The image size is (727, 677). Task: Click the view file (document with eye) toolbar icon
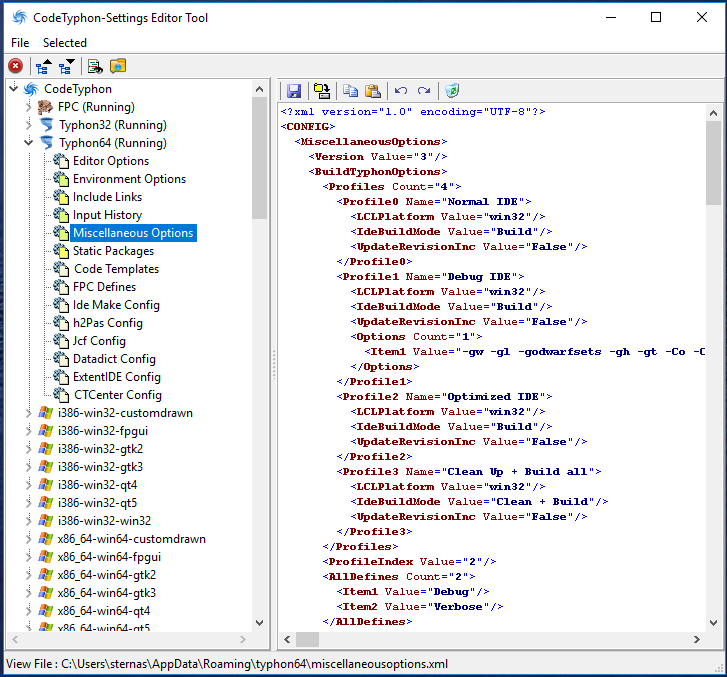coord(95,66)
